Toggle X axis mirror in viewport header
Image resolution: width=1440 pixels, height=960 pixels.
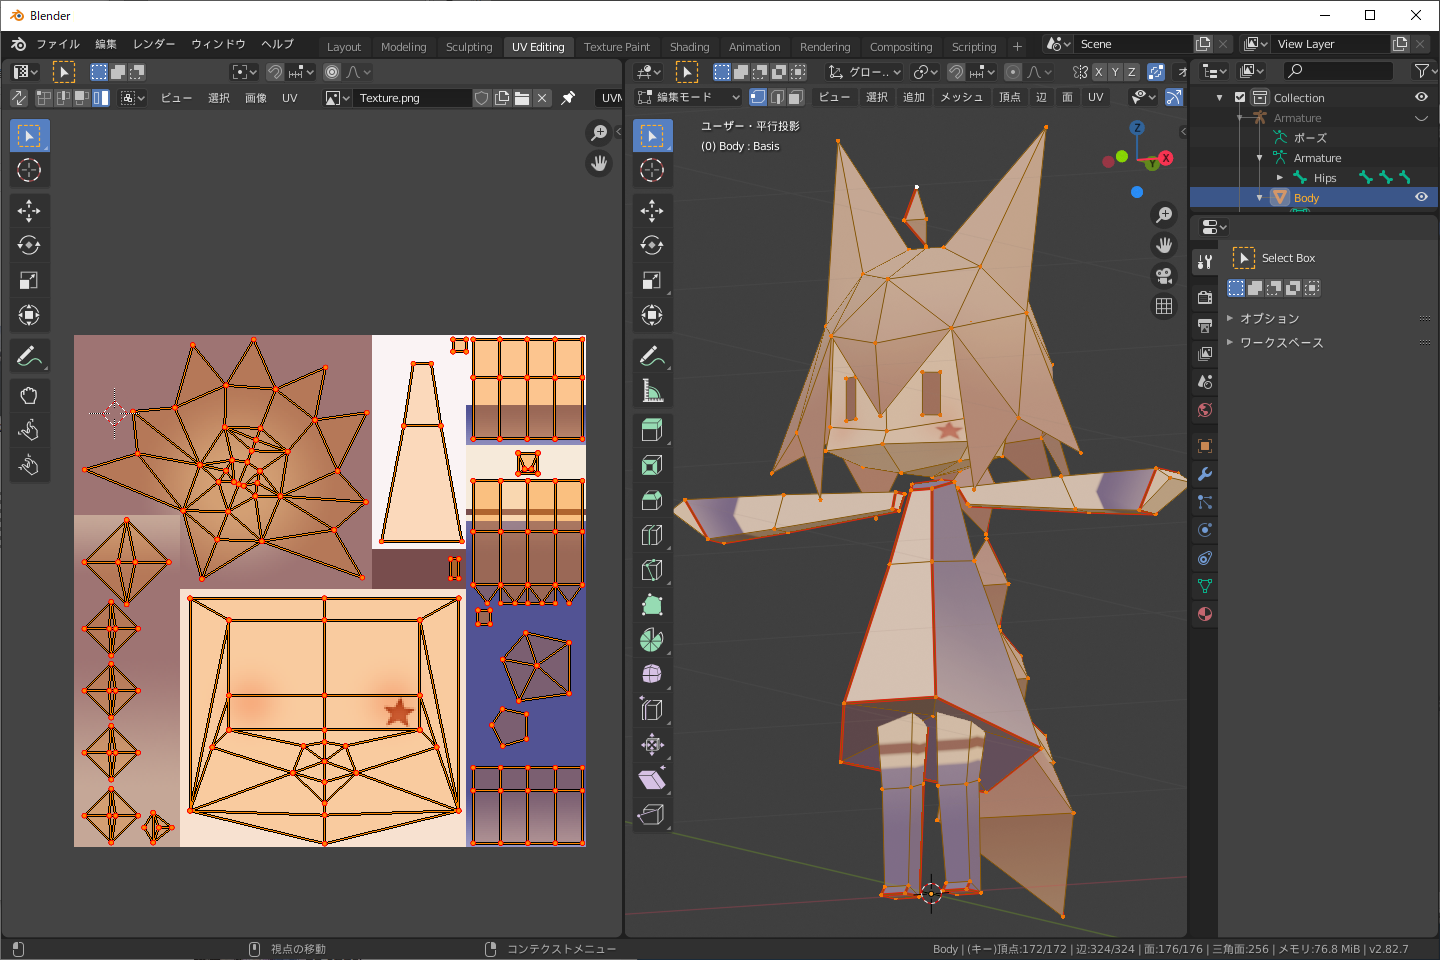[x=1099, y=72]
